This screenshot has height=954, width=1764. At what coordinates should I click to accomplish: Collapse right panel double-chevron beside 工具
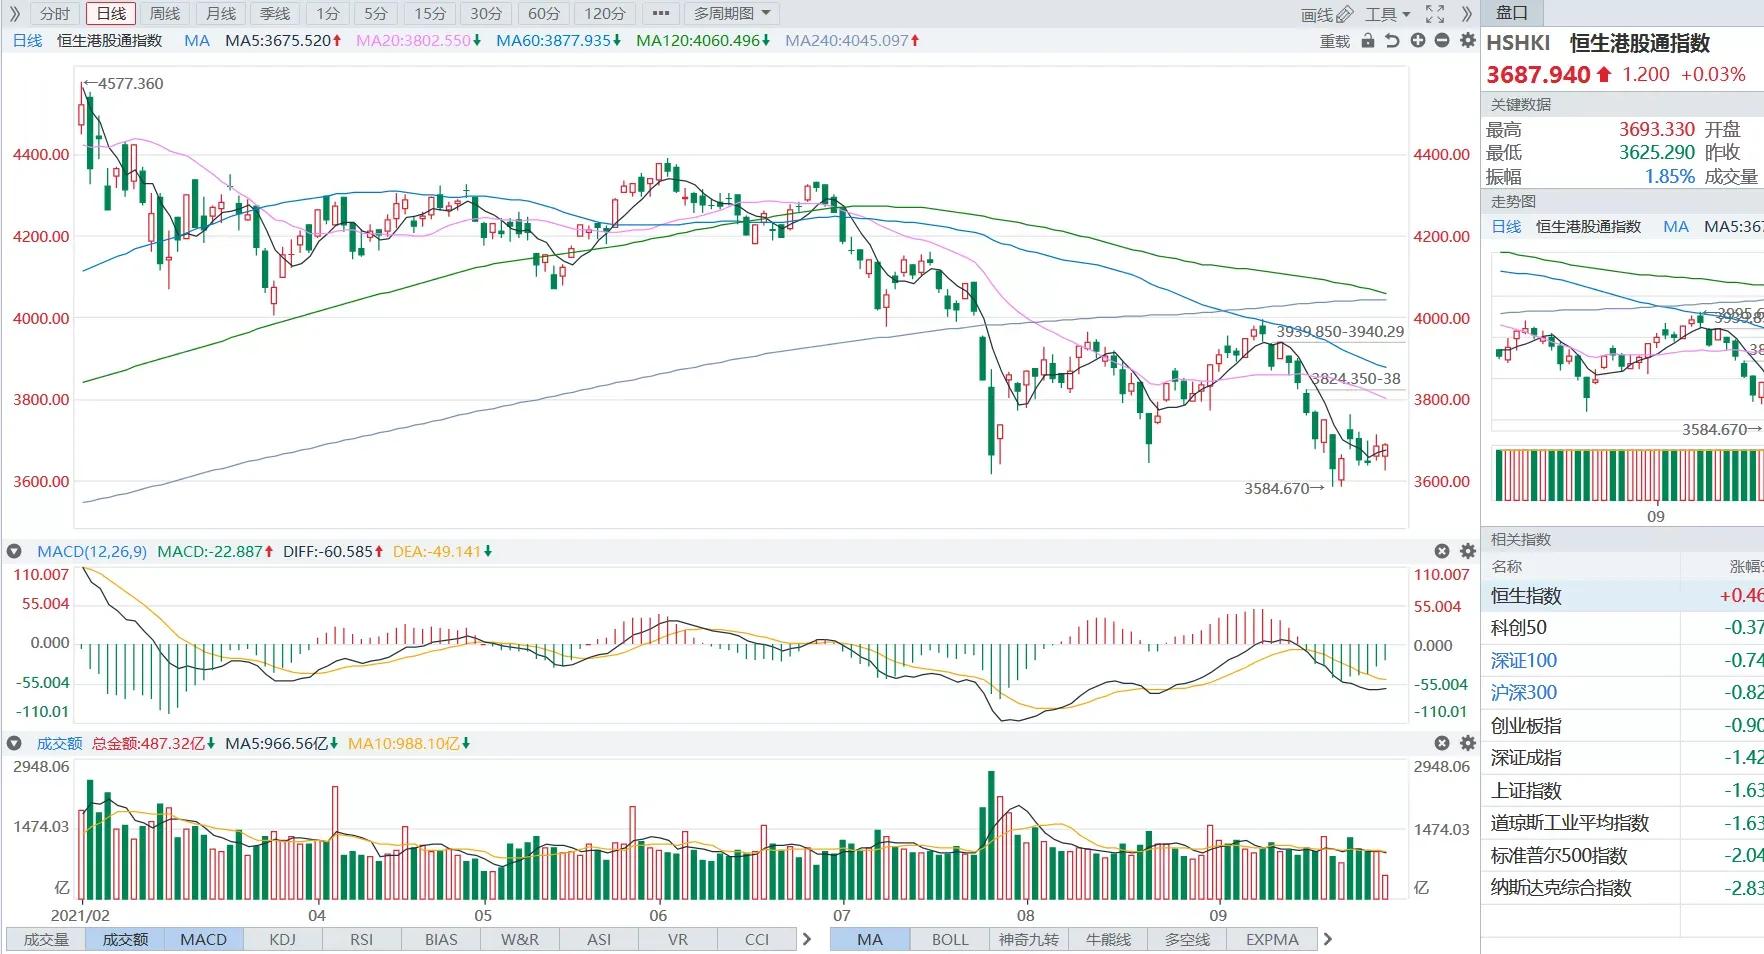(1467, 14)
